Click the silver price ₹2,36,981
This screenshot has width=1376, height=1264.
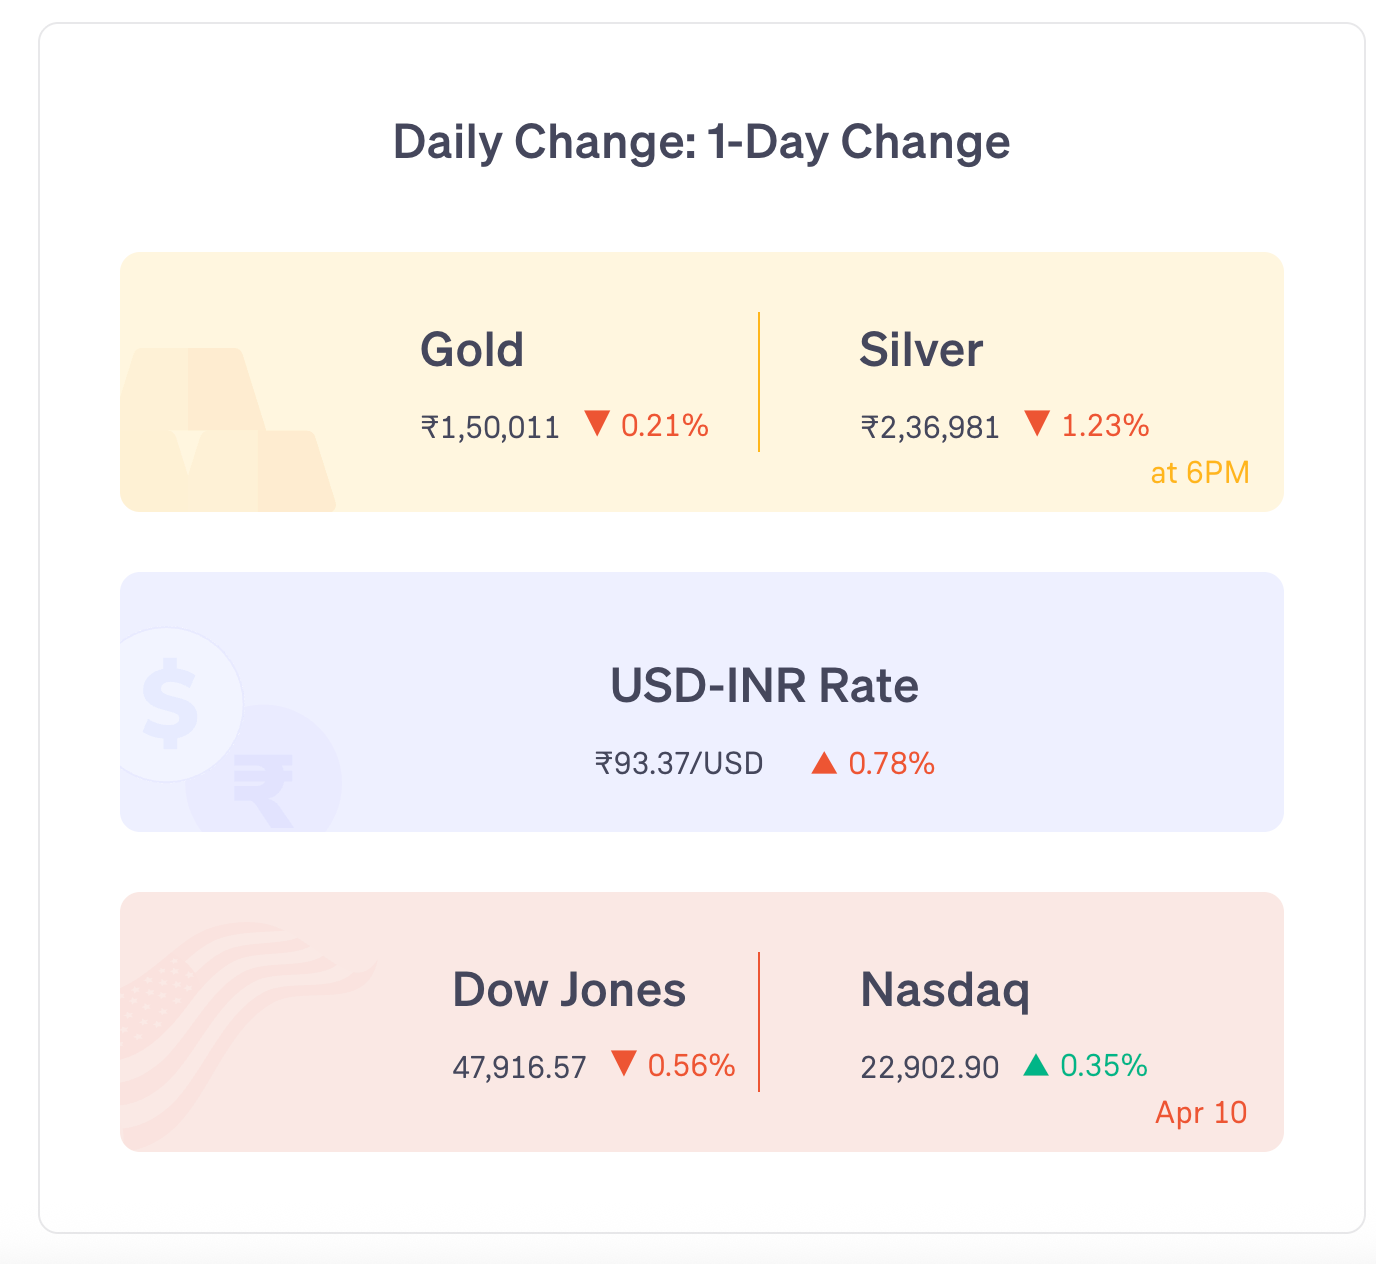[x=930, y=428]
